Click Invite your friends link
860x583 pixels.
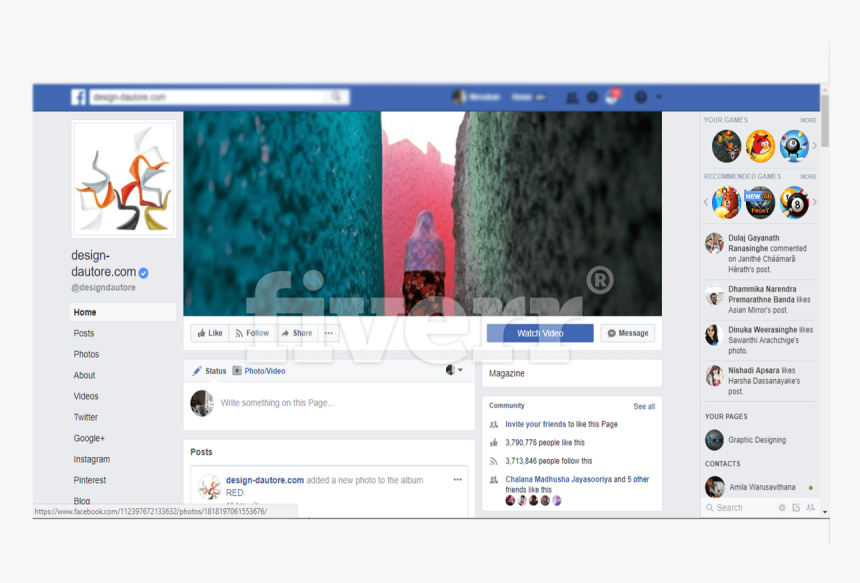(x=535, y=424)
